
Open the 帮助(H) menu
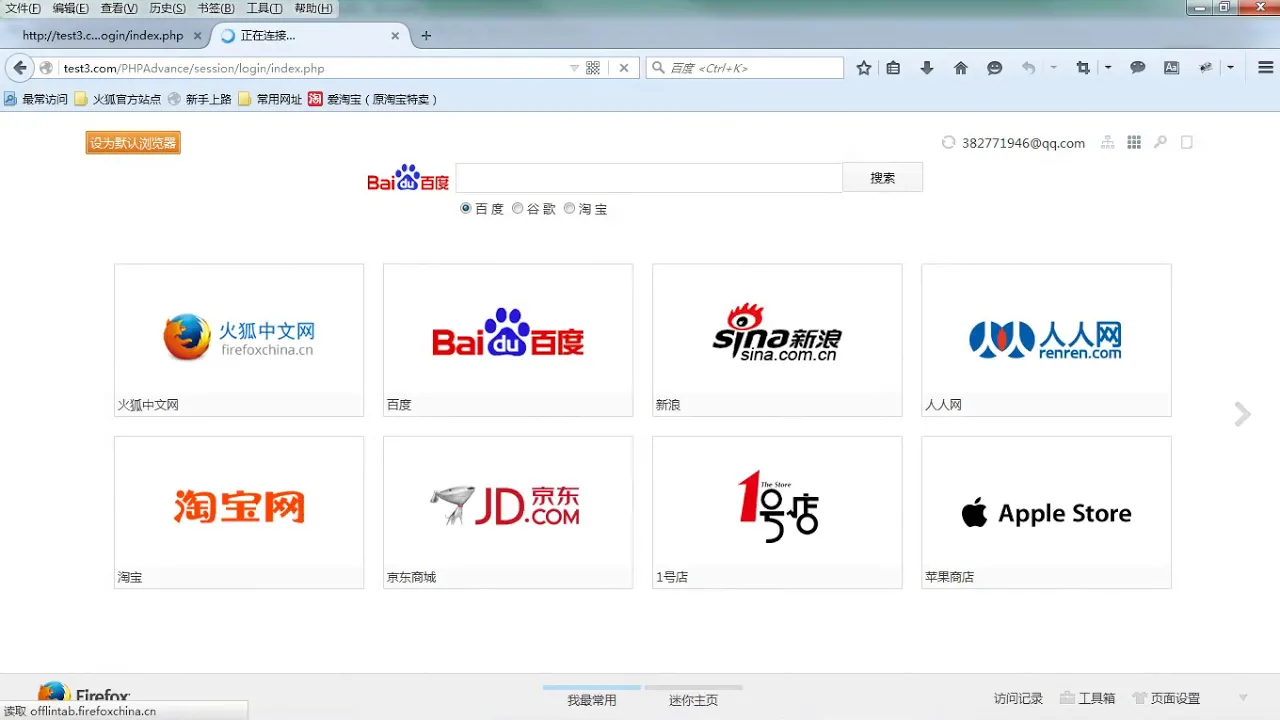(313, 8)
